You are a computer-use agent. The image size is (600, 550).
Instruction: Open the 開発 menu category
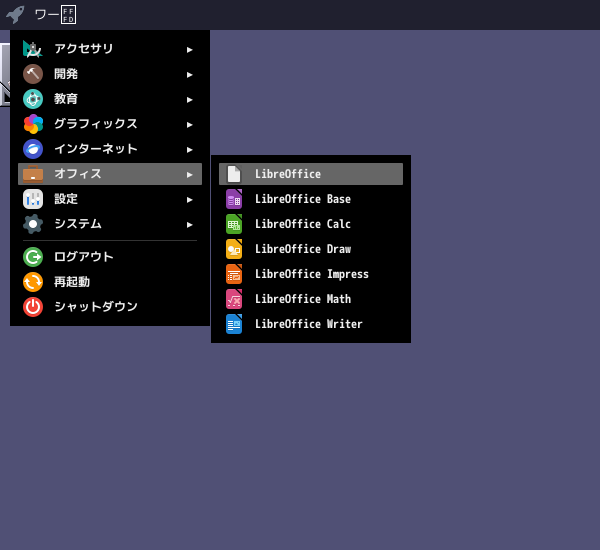tap(110, 74)
